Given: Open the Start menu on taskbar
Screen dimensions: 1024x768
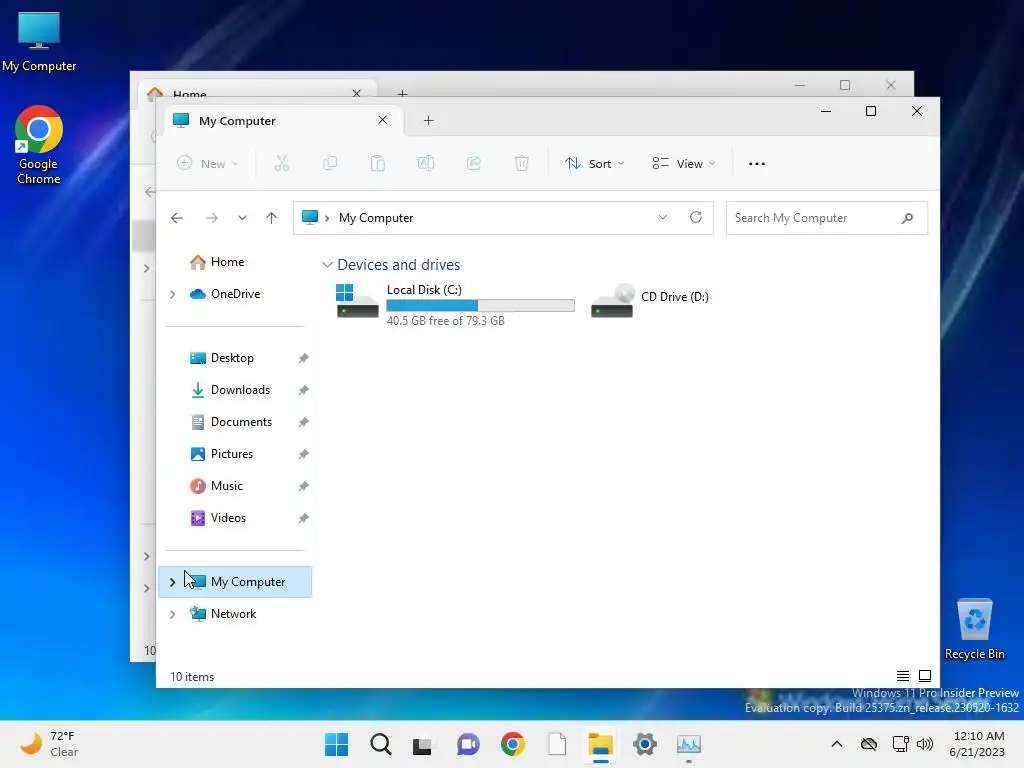Looking at the screenshot, I should (x=336, y=744).
